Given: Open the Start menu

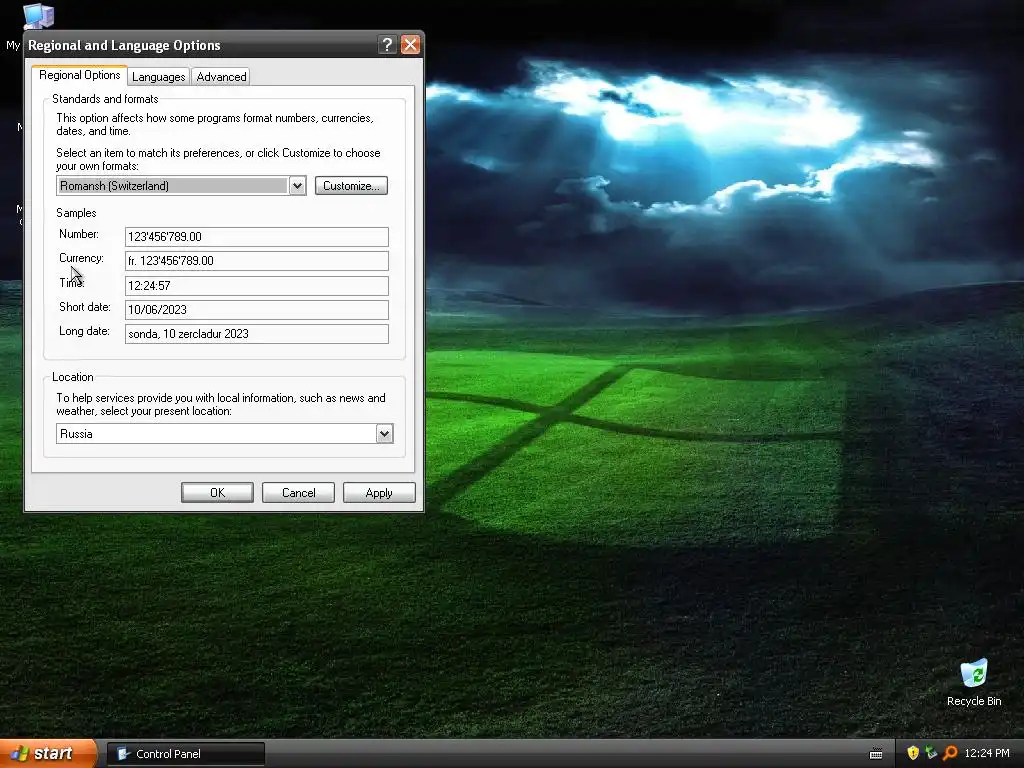Looking at the screenshot, I should click(48, 754).
